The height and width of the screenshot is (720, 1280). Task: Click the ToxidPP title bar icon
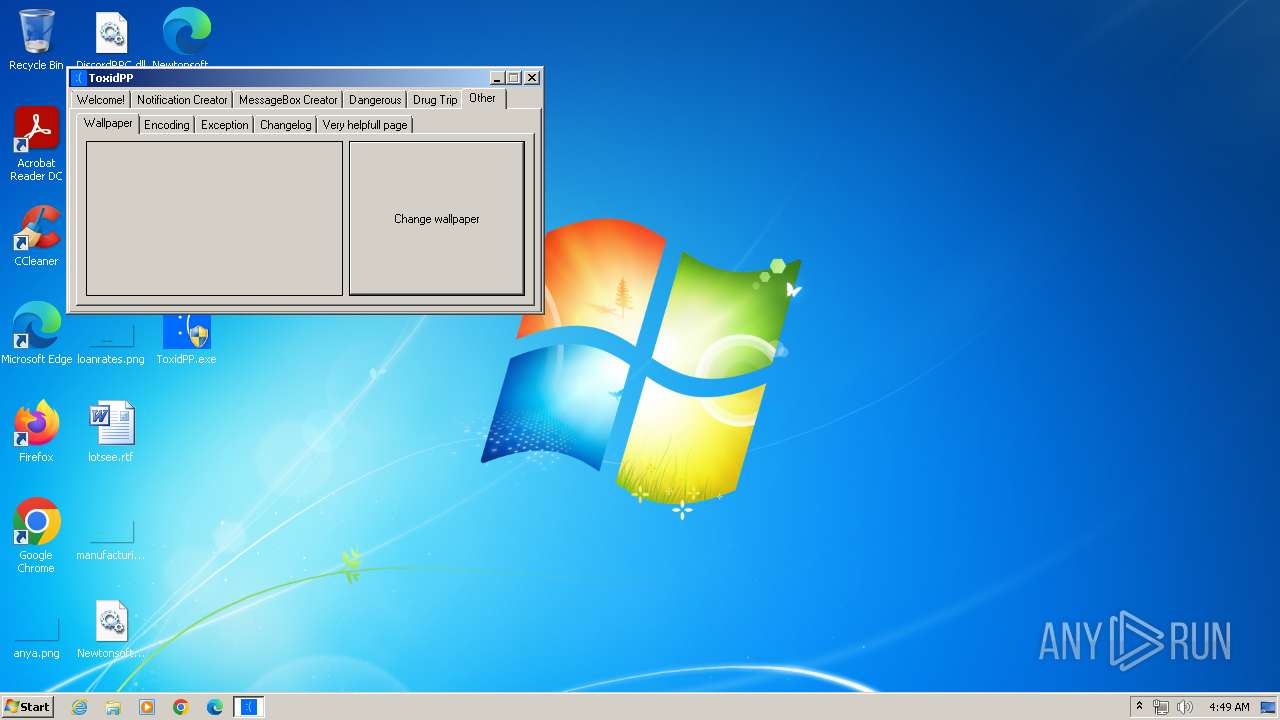click(x=79, y=78)
